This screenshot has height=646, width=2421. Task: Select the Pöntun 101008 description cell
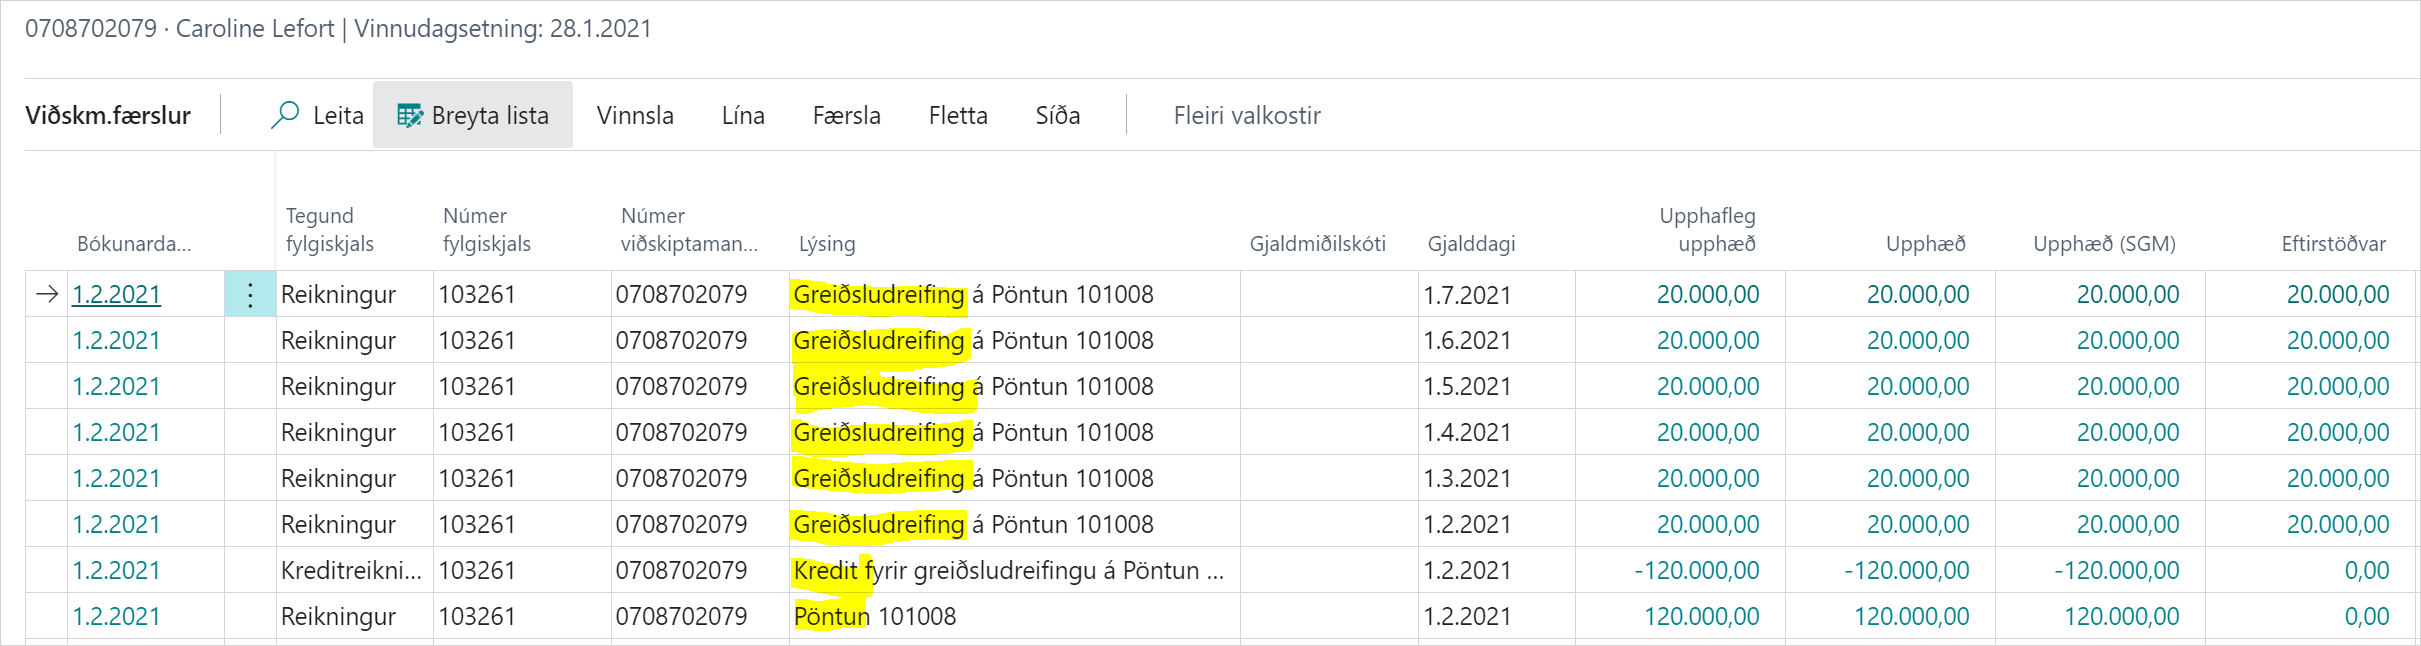point(875,617)
